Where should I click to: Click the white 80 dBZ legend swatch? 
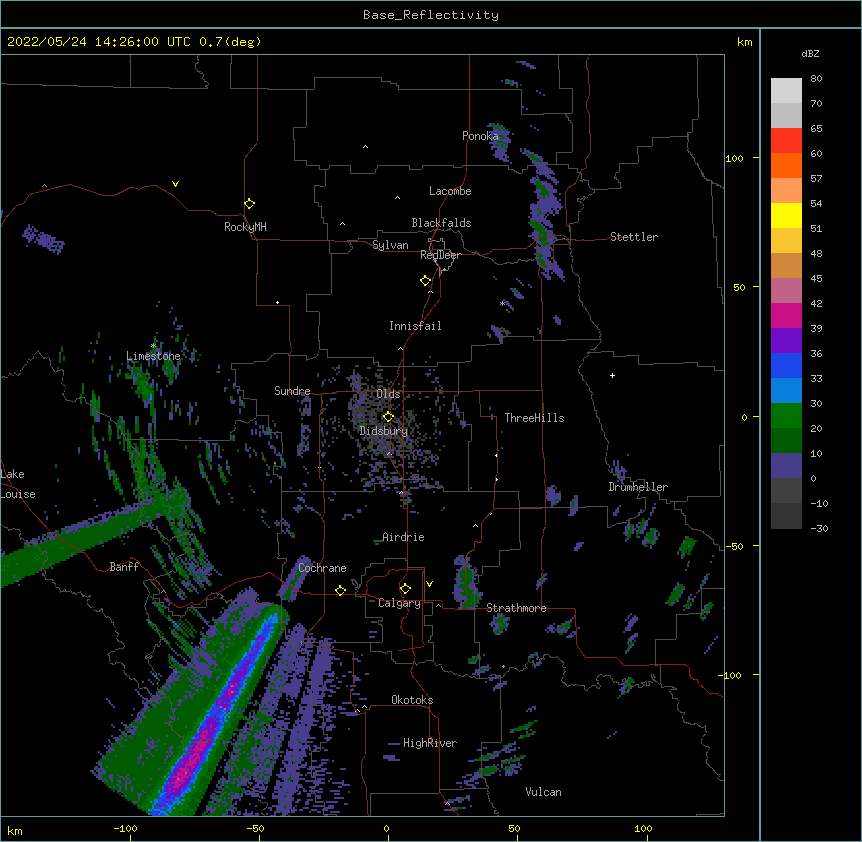[x=786, y=91]
